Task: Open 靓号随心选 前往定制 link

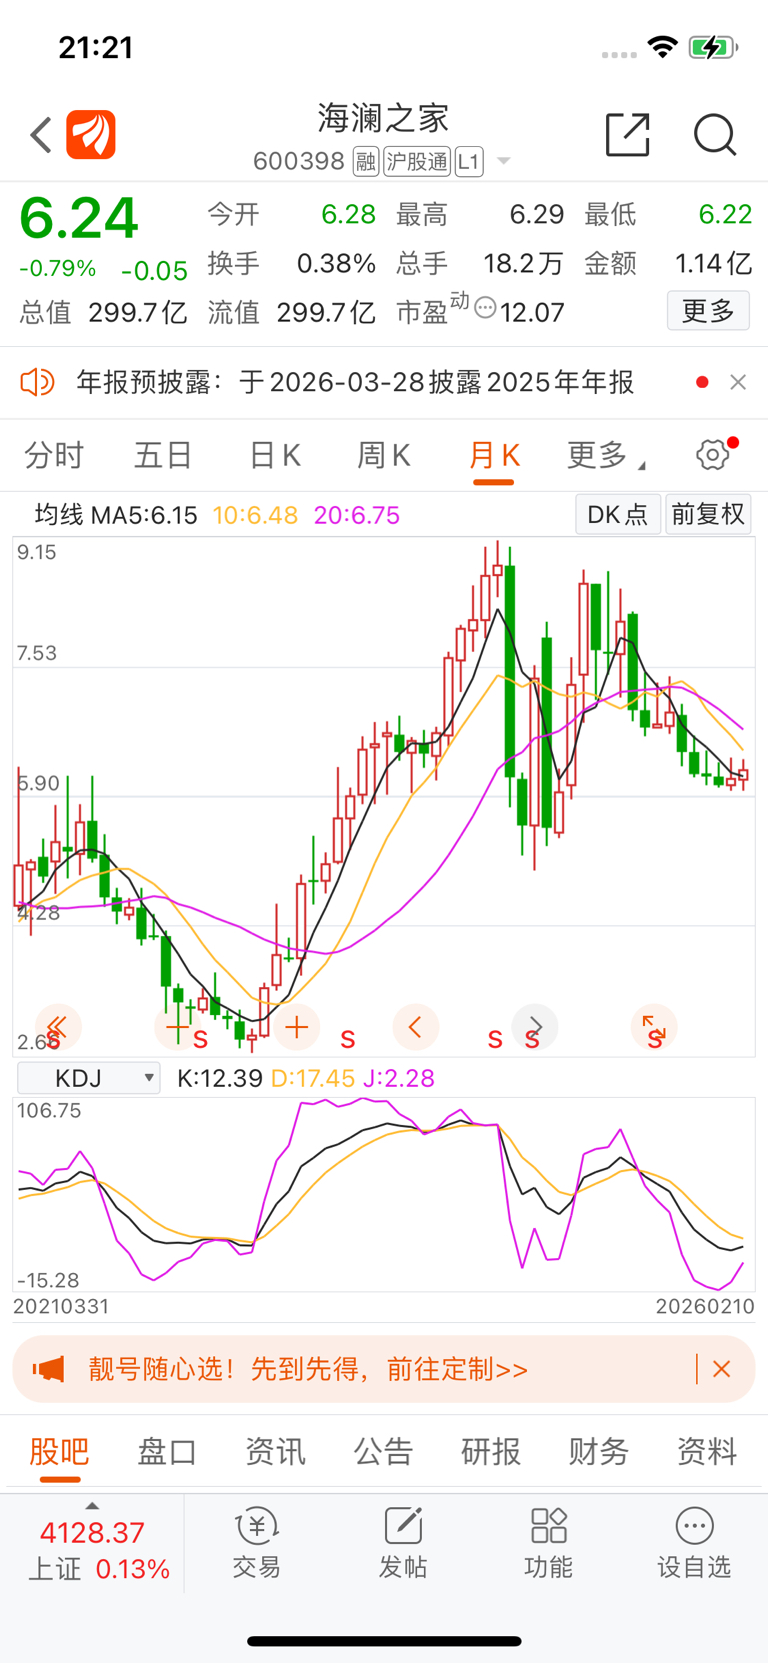Action: pyautogui.click(x=308, y=1369)
